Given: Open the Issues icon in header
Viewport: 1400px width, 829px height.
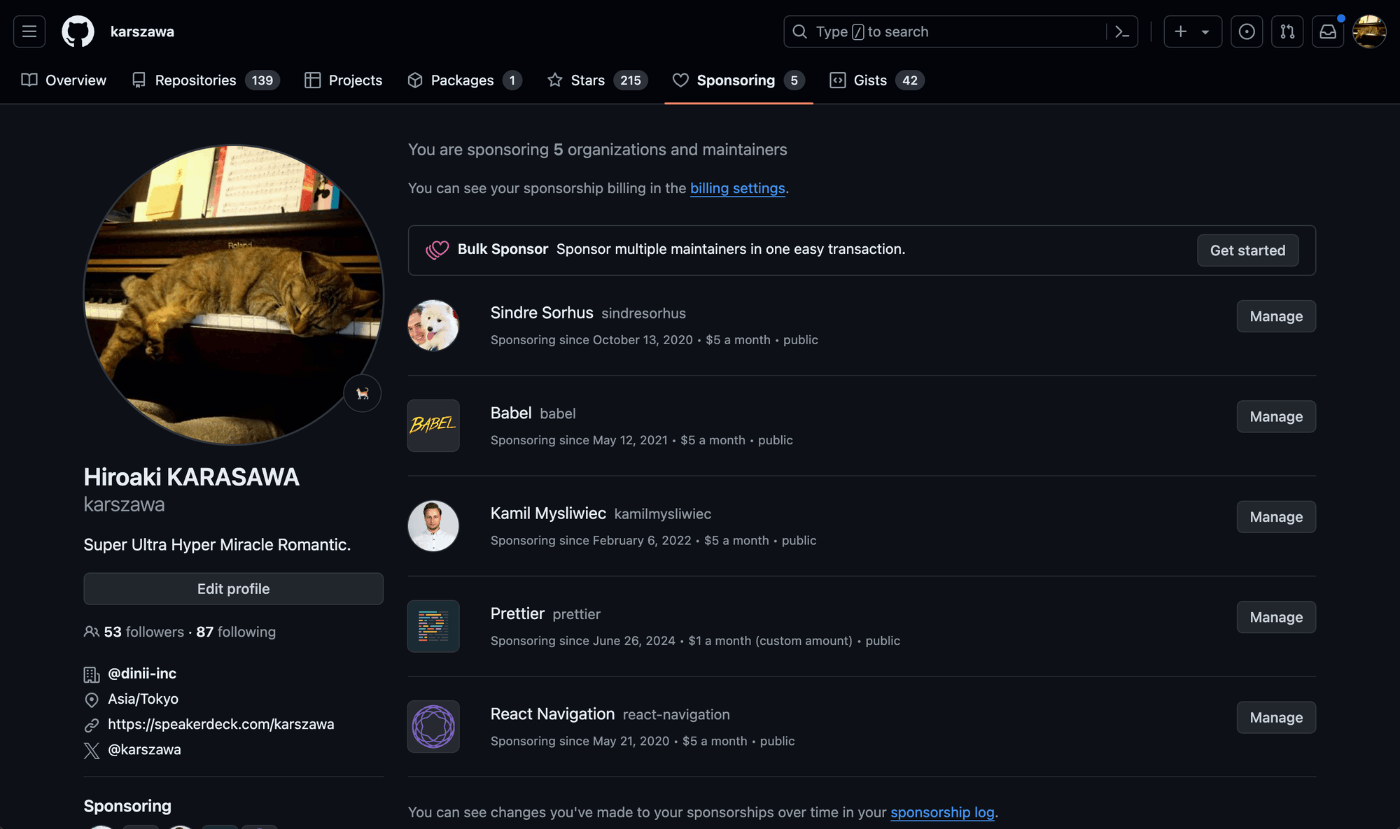Looking at the screenshot, I should click(1247, 32).
